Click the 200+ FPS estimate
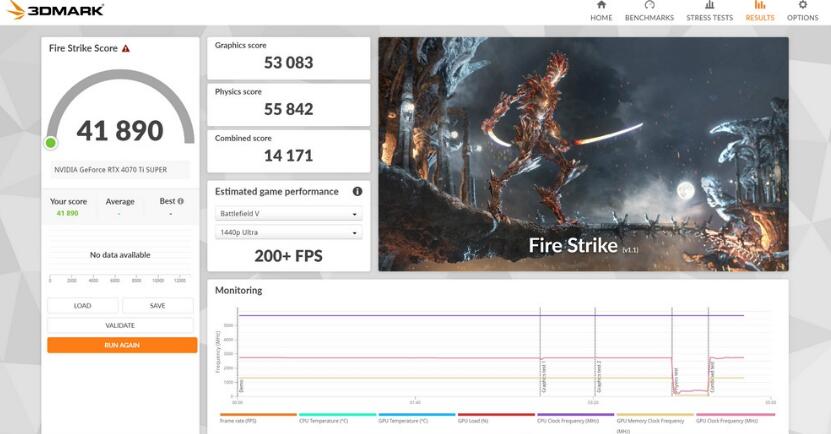Screen dimensions: 831x434 pos(288,256)
